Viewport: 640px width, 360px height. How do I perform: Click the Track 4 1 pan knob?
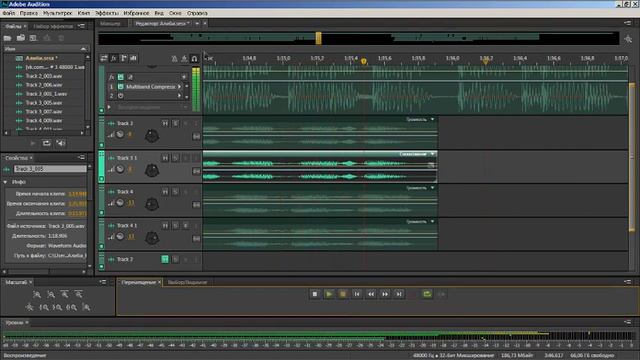152,238
